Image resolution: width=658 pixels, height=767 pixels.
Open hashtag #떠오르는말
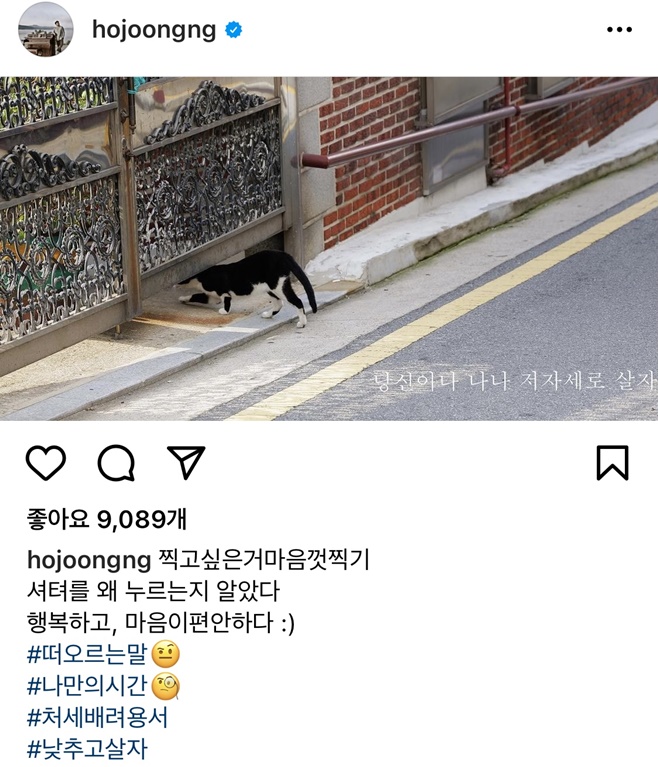pos(87,654)
